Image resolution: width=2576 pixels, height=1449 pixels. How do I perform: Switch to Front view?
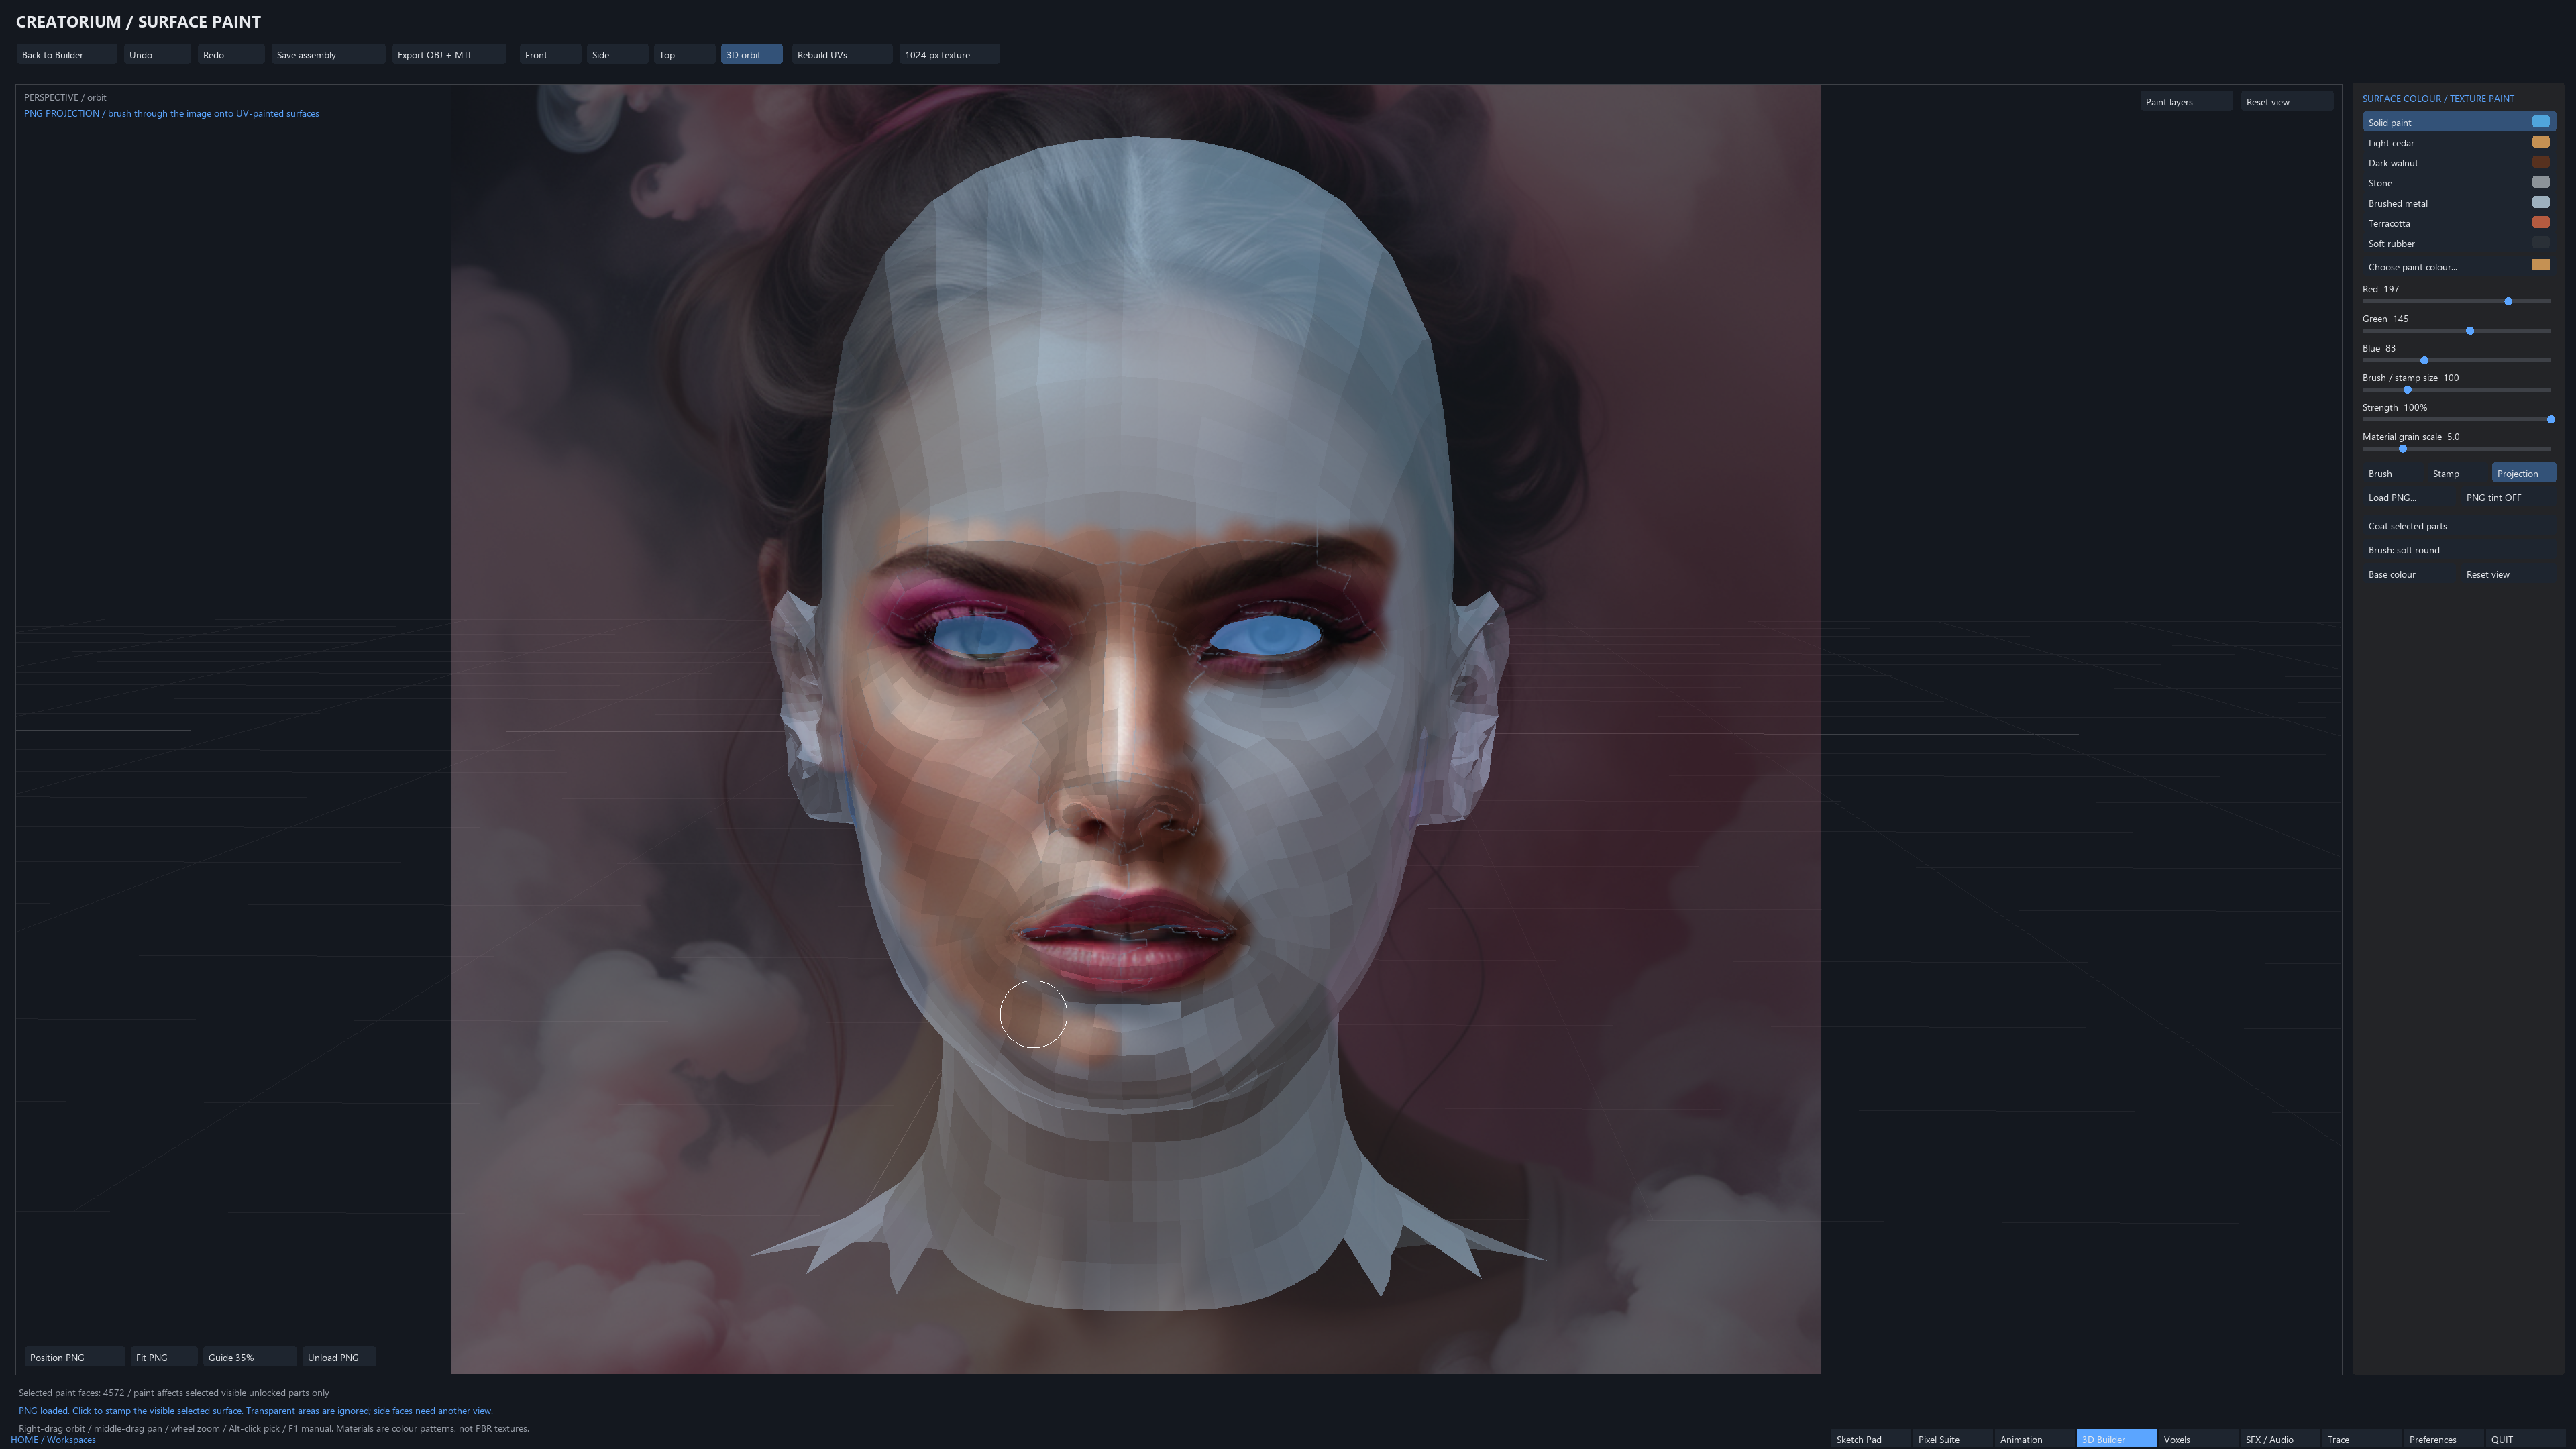coord(550,55)
